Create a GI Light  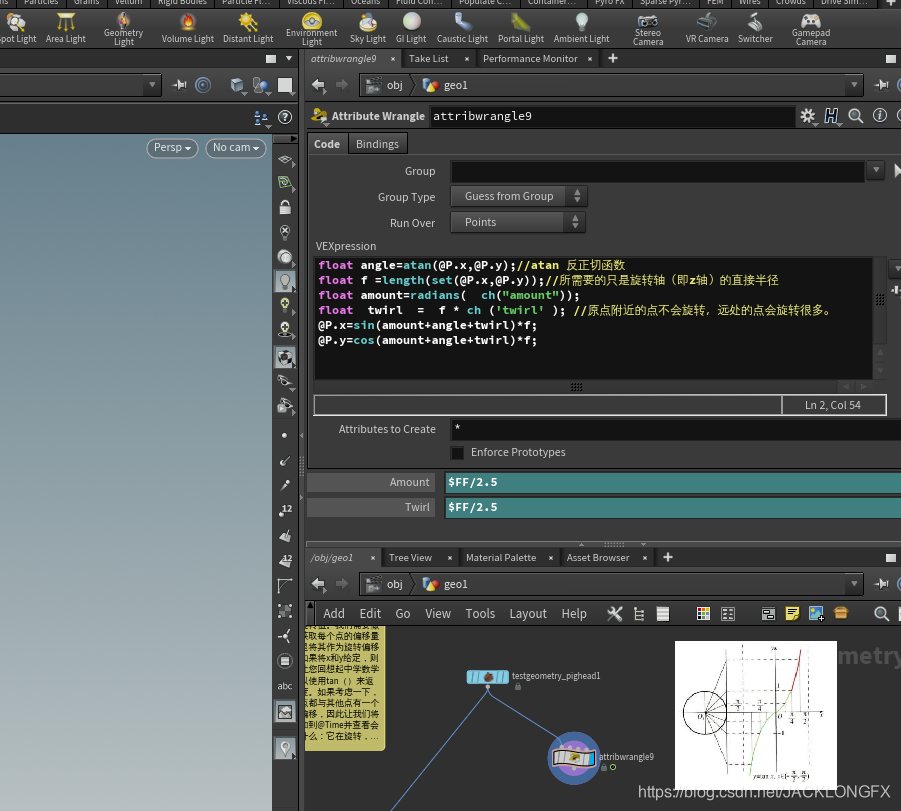coord(411,28)
